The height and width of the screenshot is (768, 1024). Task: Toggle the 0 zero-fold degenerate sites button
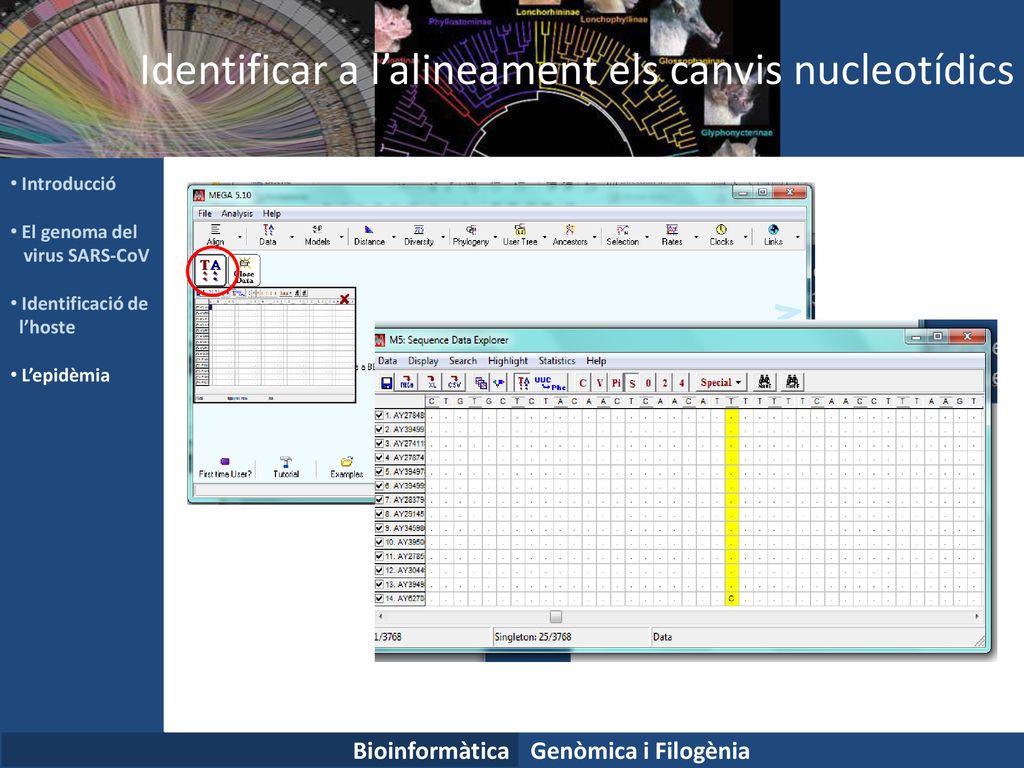648,383
